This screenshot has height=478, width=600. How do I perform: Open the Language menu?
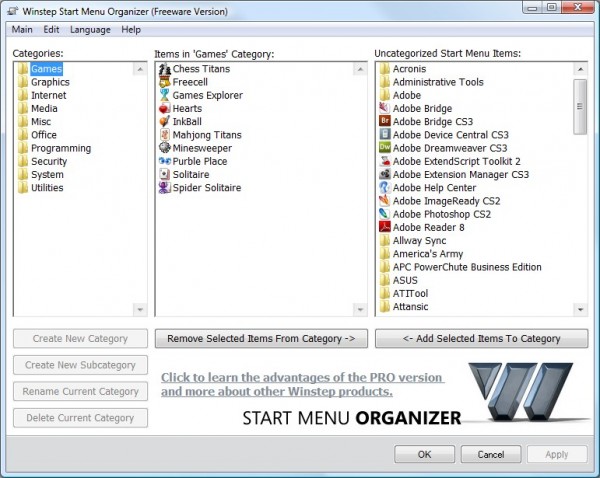90,30
